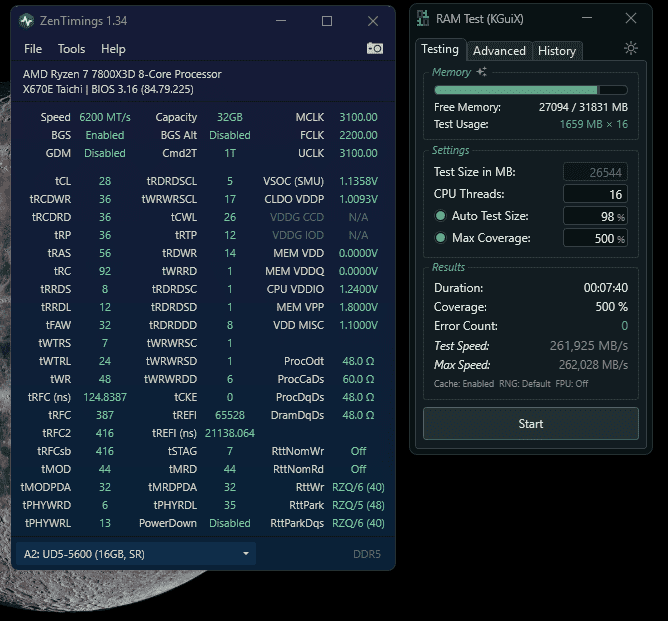Click the CPU VDDIO value 1.2400V
668x621 pixels.
(x=358, y=289)
